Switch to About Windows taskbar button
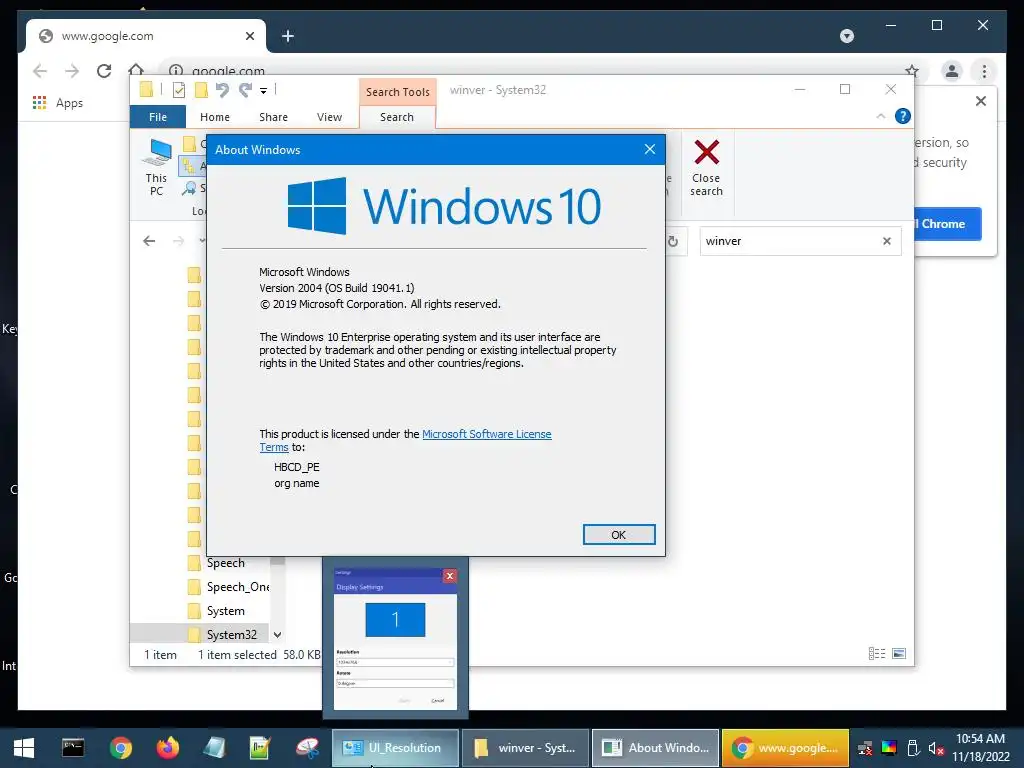 click(x=655, y=748)
